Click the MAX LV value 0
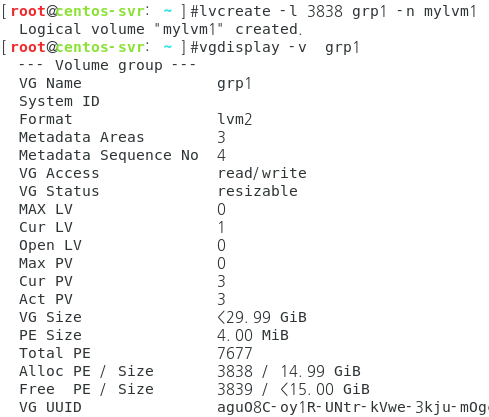Viewport: 489px width, 417px height. [x=221, y=209]
